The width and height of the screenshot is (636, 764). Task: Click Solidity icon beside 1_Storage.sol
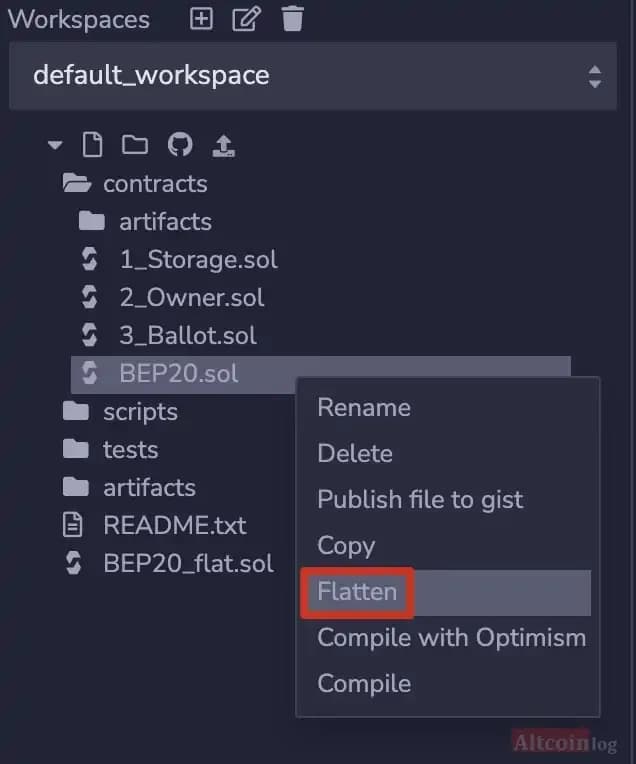[90, 259]
